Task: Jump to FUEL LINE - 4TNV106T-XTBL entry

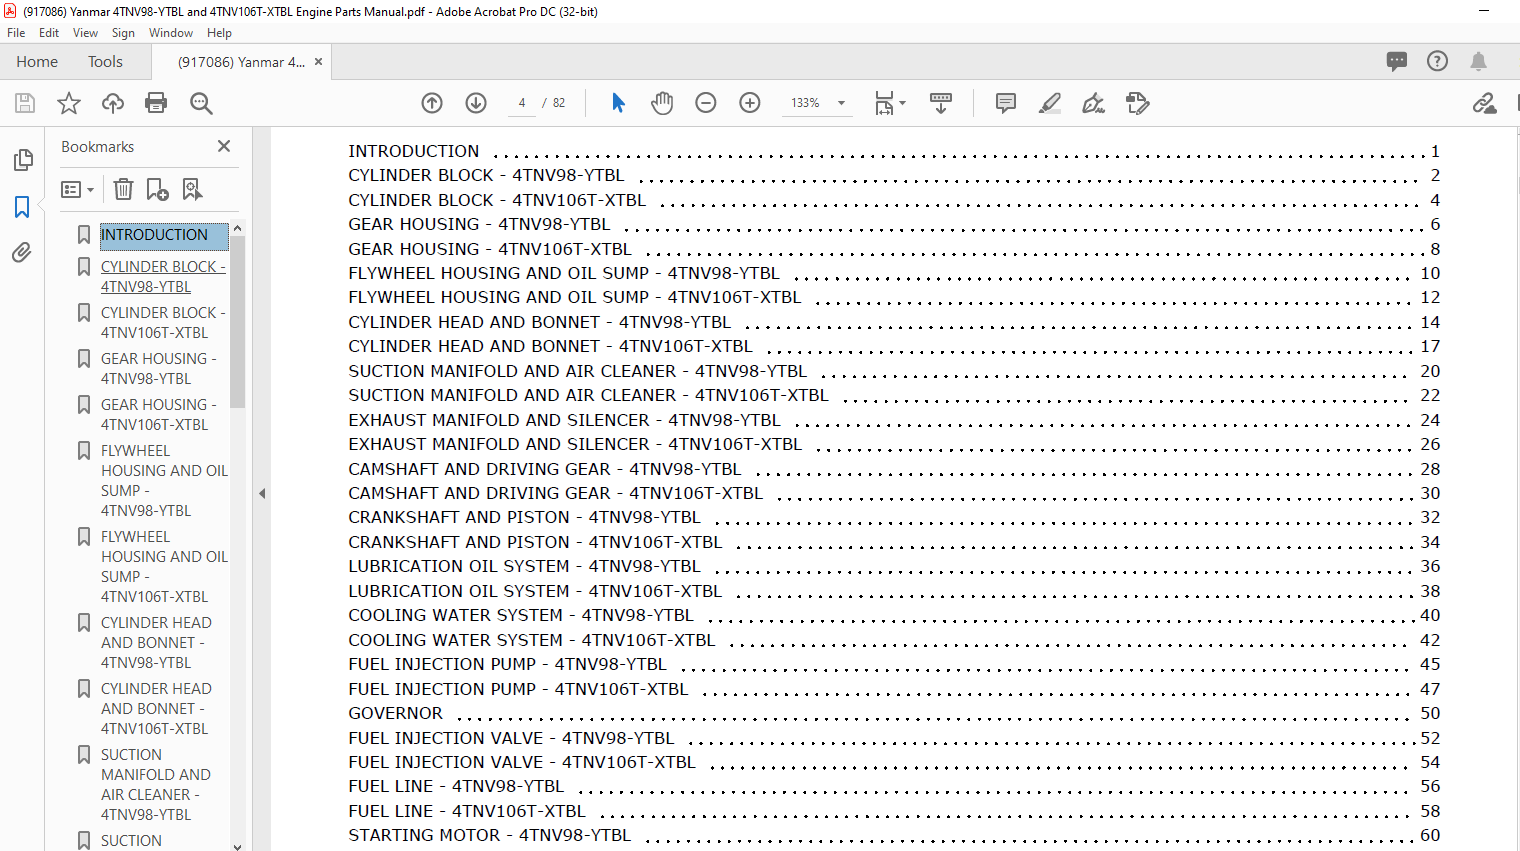Action: pyautogui.click(x=467, y=812)
